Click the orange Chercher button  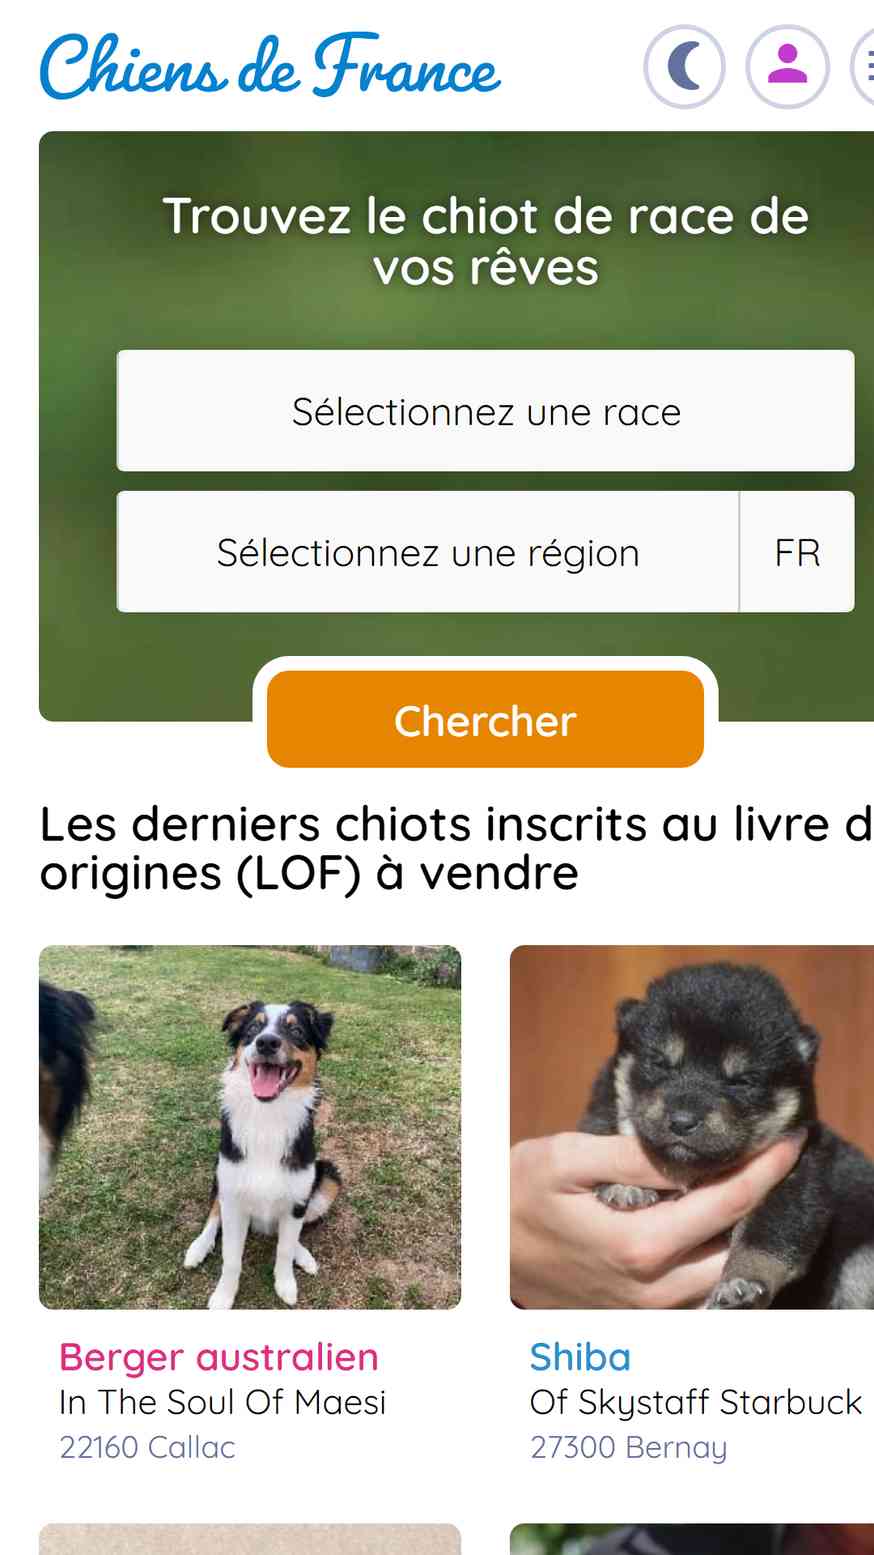point(486,720)
